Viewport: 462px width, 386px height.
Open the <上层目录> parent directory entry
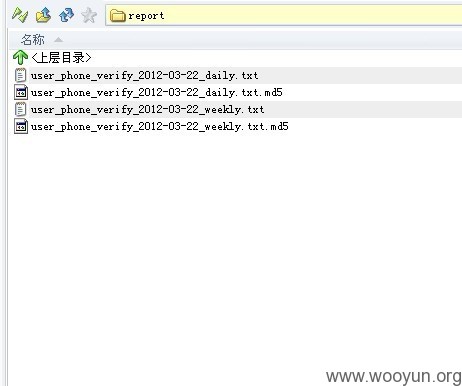pyautogui.click(x=61, y=57)
